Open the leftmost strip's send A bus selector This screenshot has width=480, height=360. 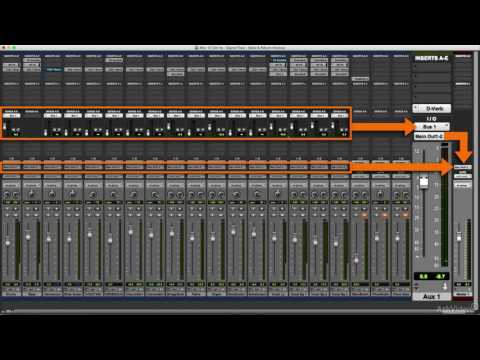11,115
